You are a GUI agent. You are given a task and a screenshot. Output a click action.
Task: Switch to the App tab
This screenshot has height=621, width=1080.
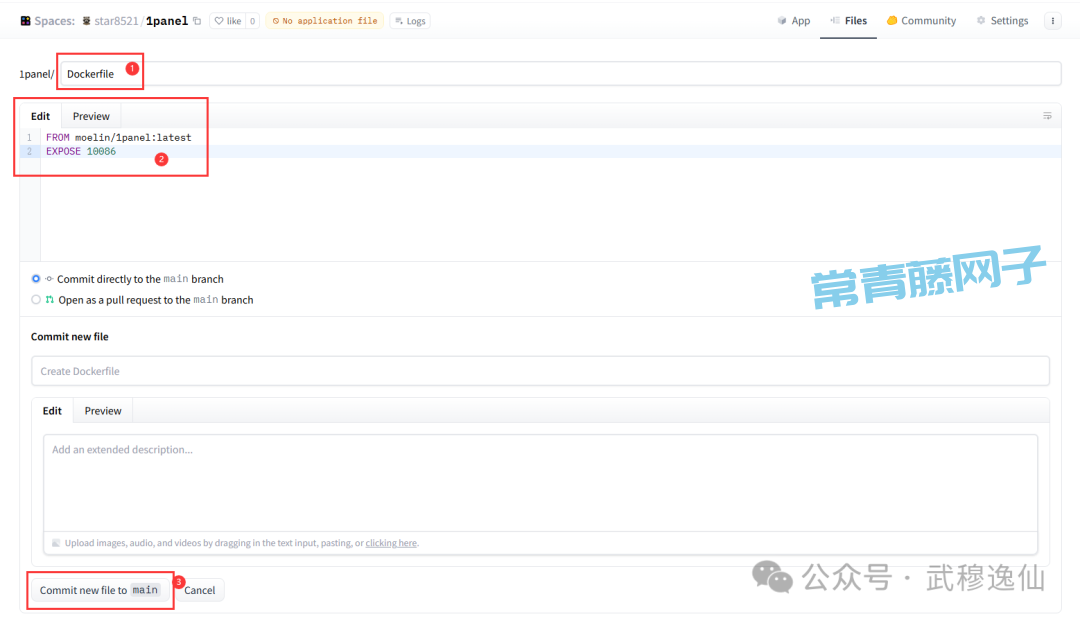pyautogui.click(x=794, y=21)
